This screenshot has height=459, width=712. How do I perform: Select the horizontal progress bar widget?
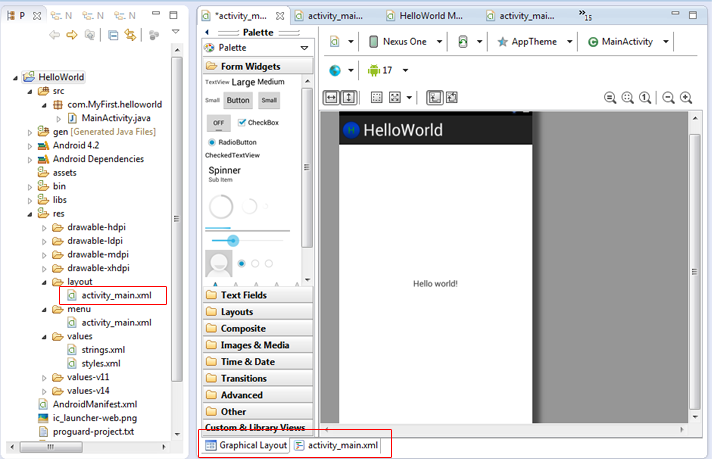(x=247, y=229)
